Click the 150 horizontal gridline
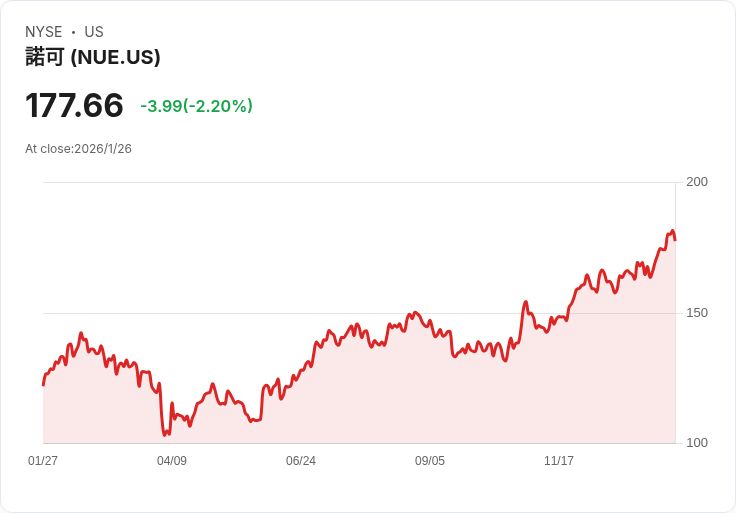 pos(250,313)
